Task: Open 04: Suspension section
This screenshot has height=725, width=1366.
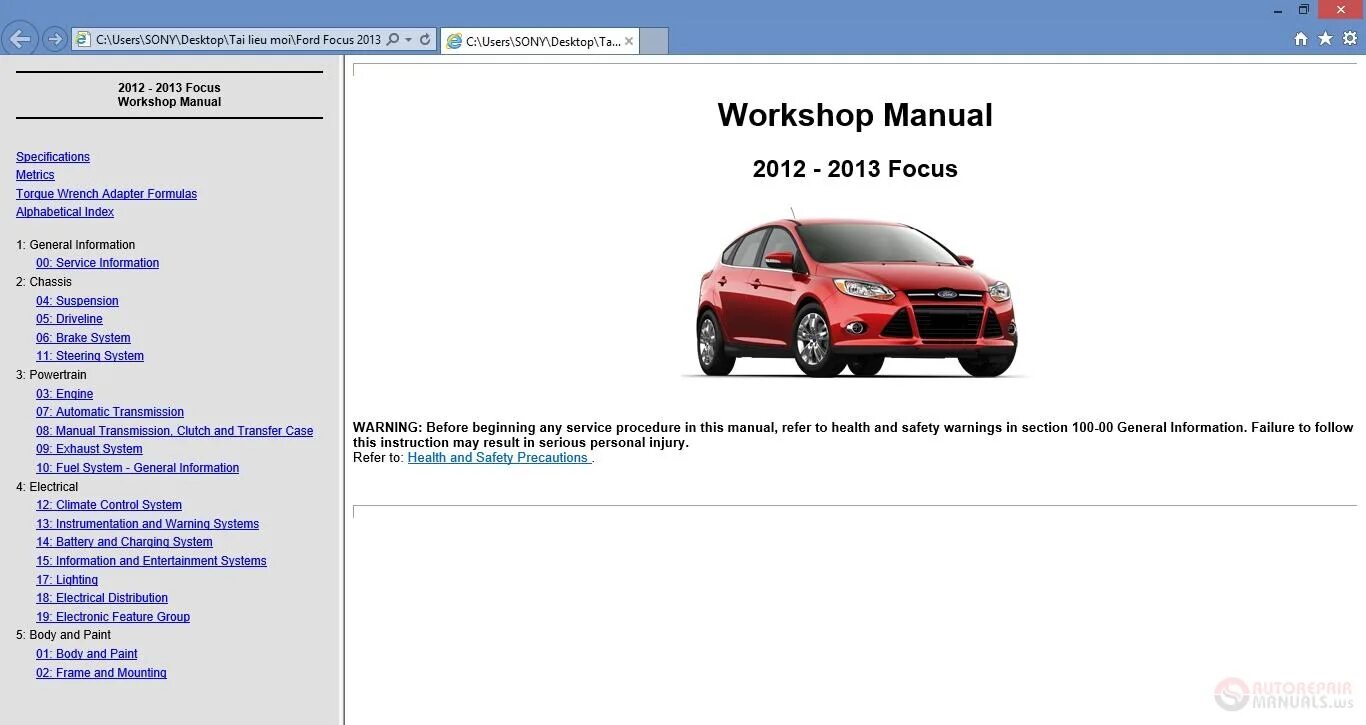Action: 77,301
